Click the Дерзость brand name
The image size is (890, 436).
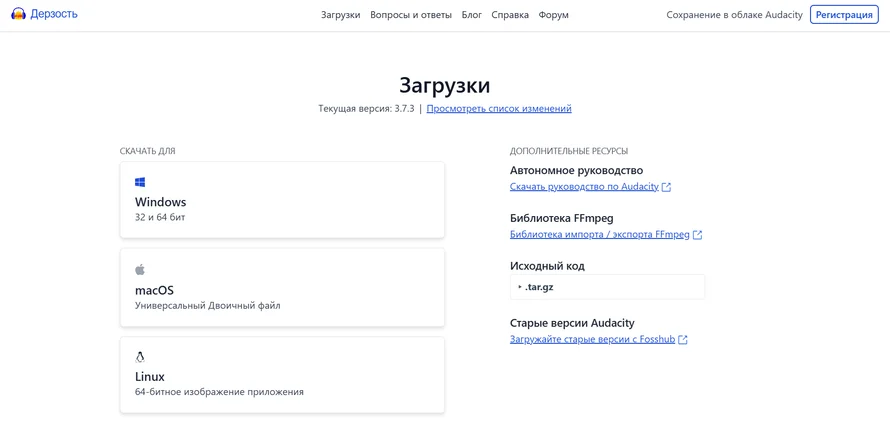(54, 14)
